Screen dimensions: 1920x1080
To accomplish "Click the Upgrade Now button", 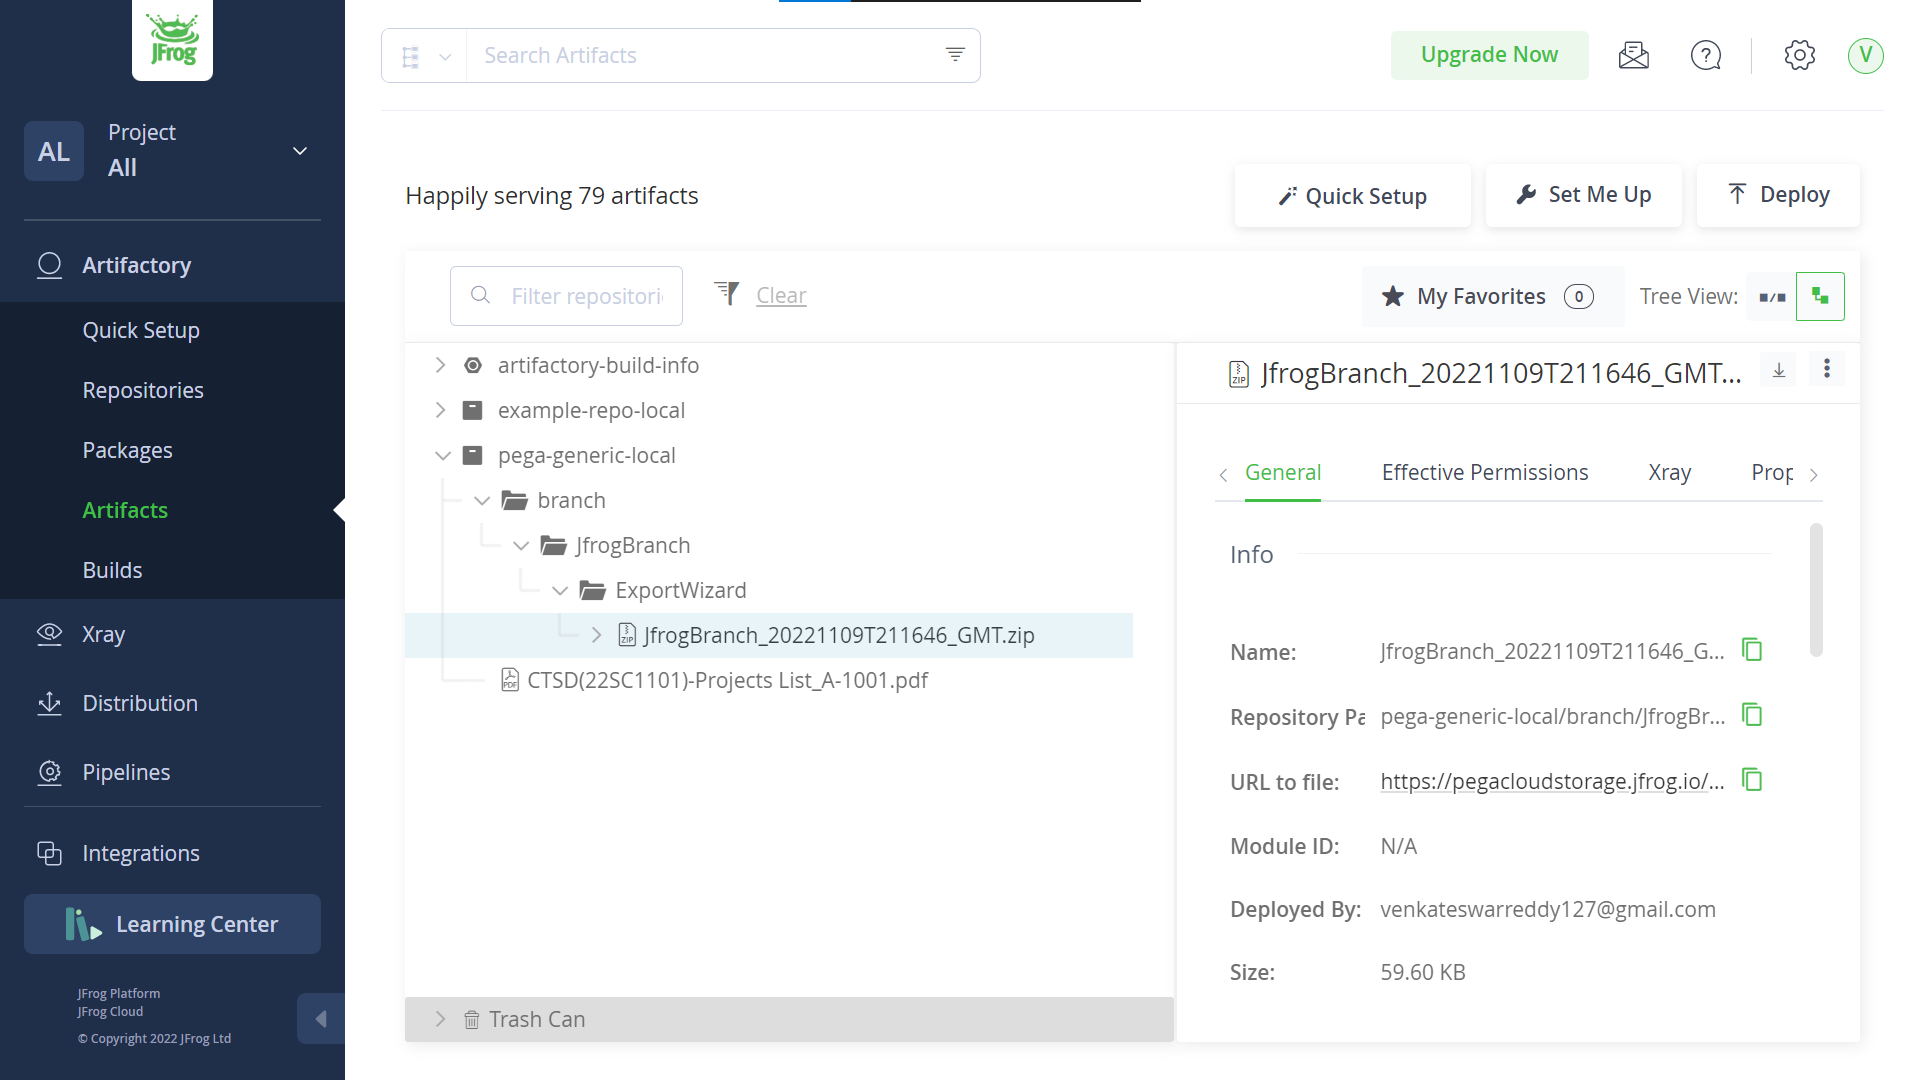I will (x=1489, y=55).
